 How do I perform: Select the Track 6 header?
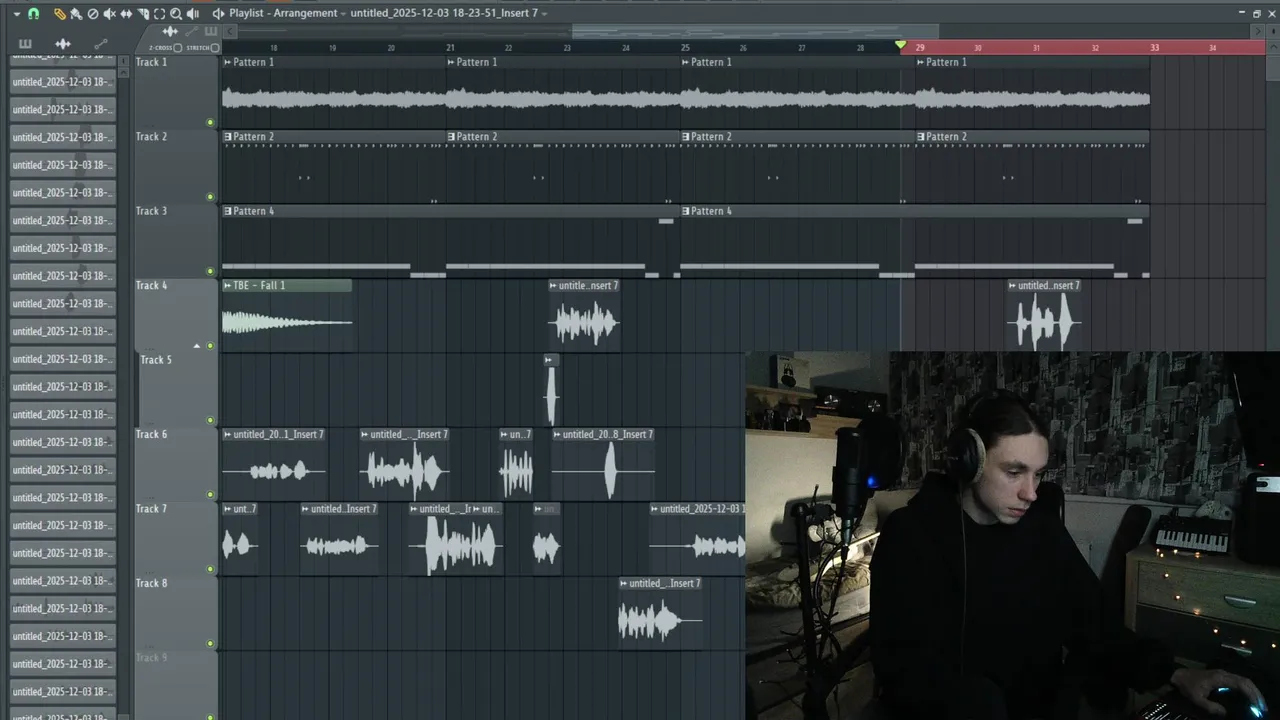[176, 464]
